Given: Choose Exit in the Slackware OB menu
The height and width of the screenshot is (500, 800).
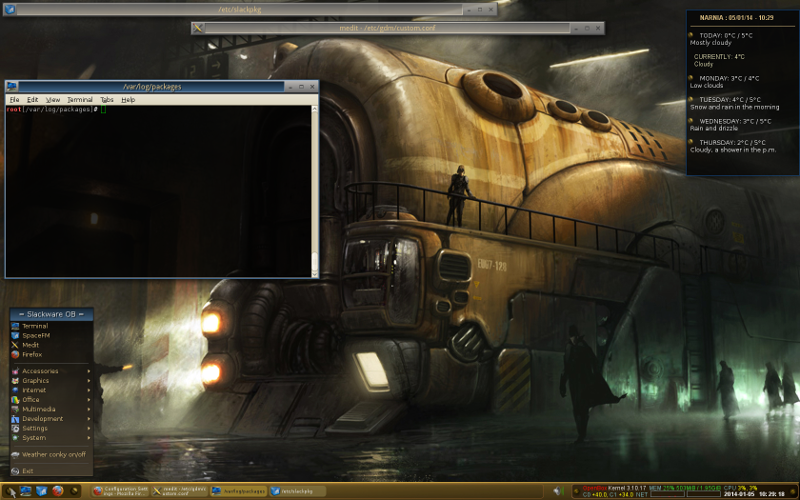Looking at the screenshot, I should (51, 471).
